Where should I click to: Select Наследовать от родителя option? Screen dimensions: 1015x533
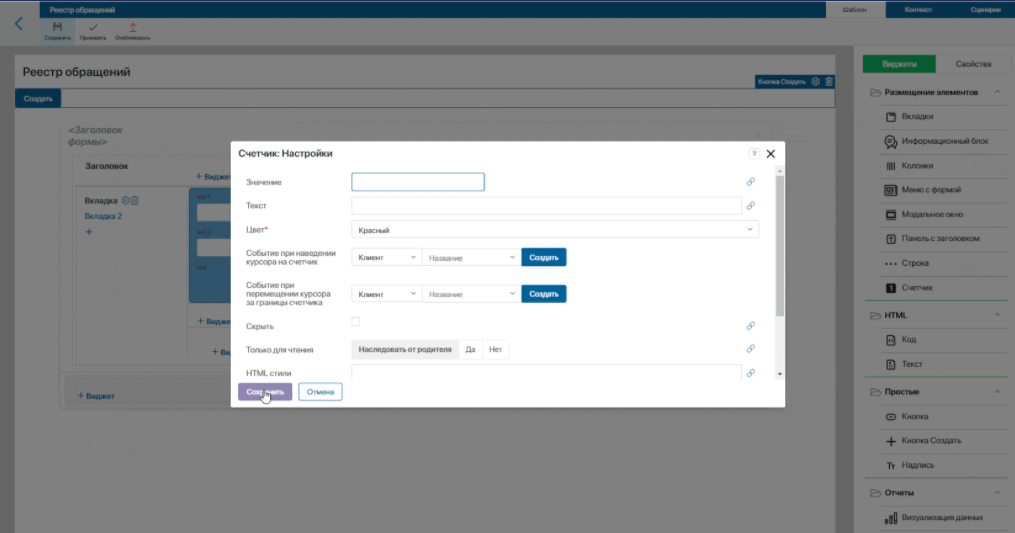(x=405, y=350)
